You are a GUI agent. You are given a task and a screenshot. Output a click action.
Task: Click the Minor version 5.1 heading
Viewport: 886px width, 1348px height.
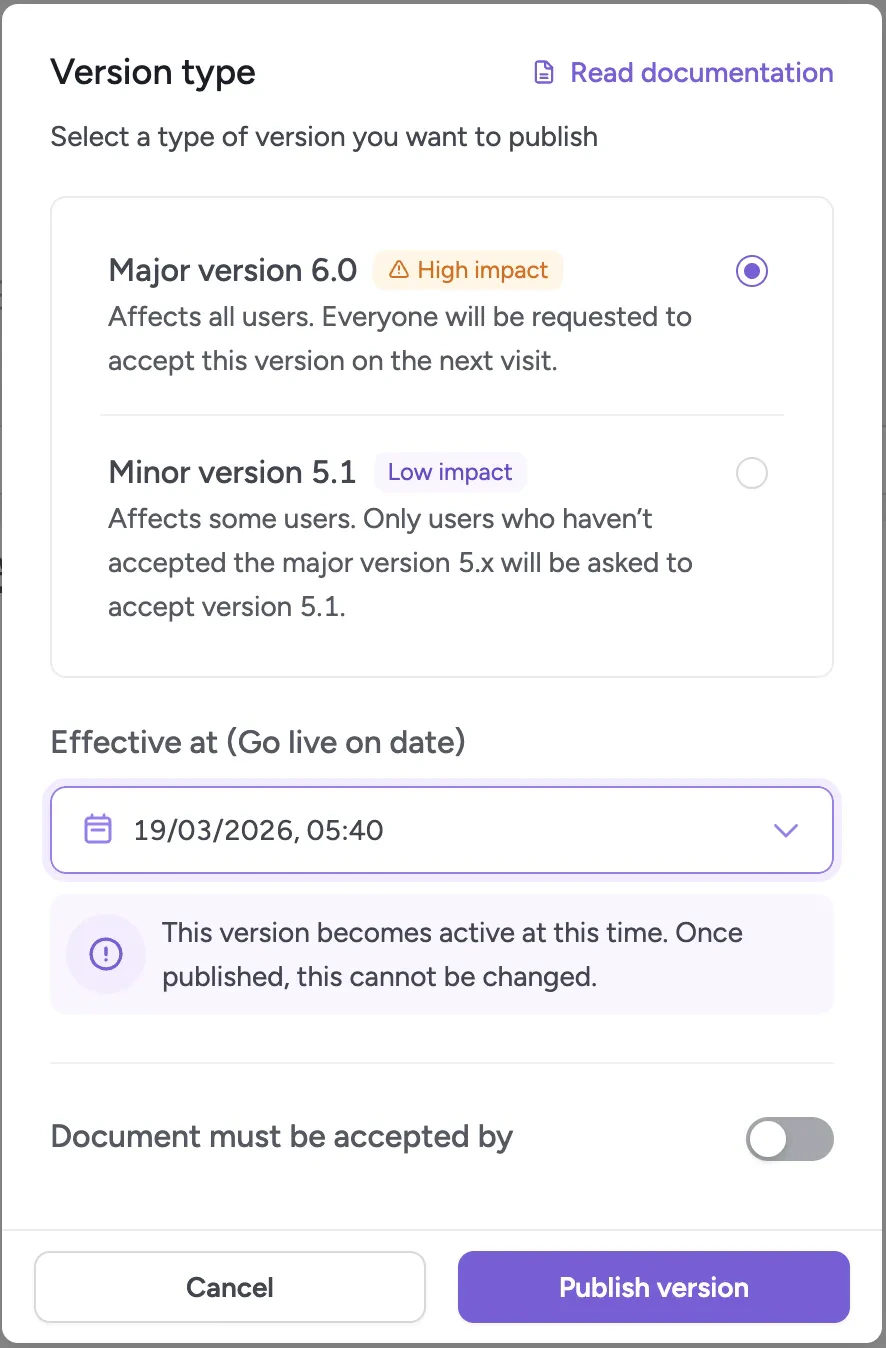[x=232, y=472]
